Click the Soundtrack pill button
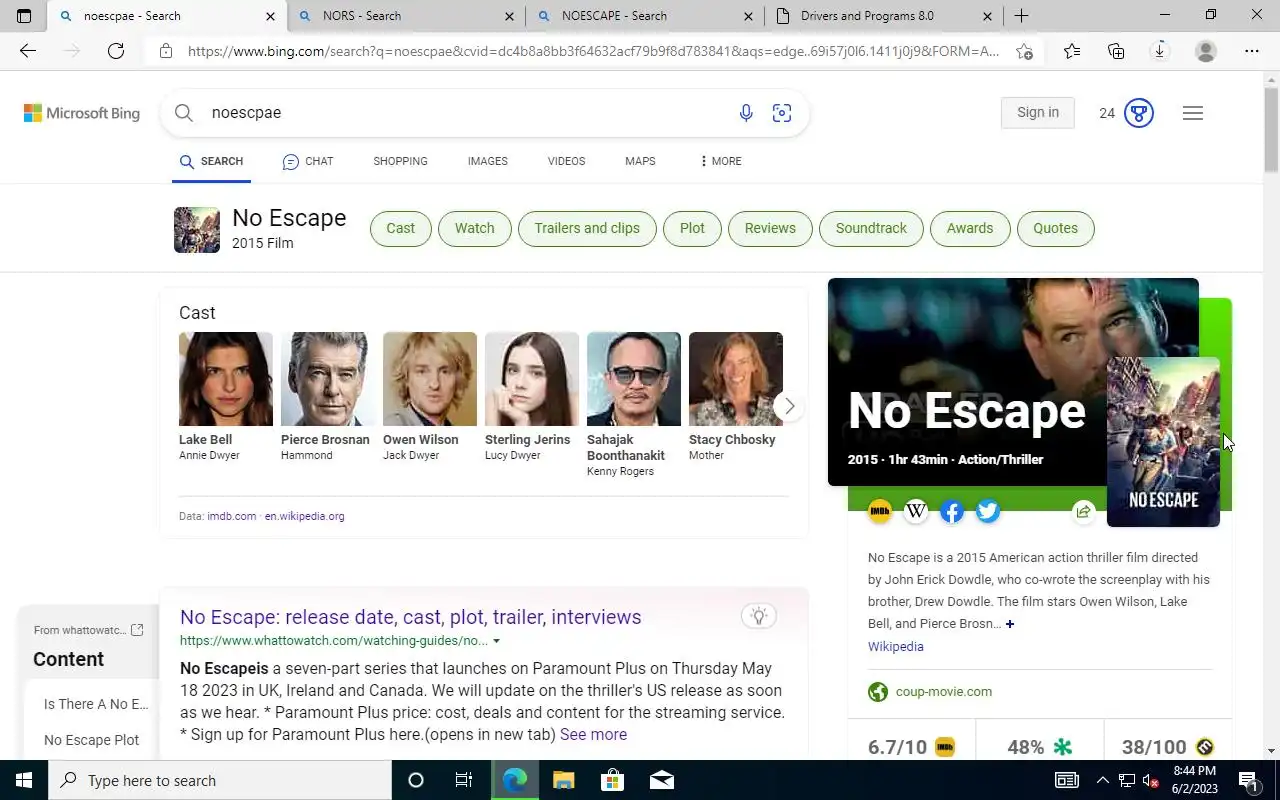 871,228
